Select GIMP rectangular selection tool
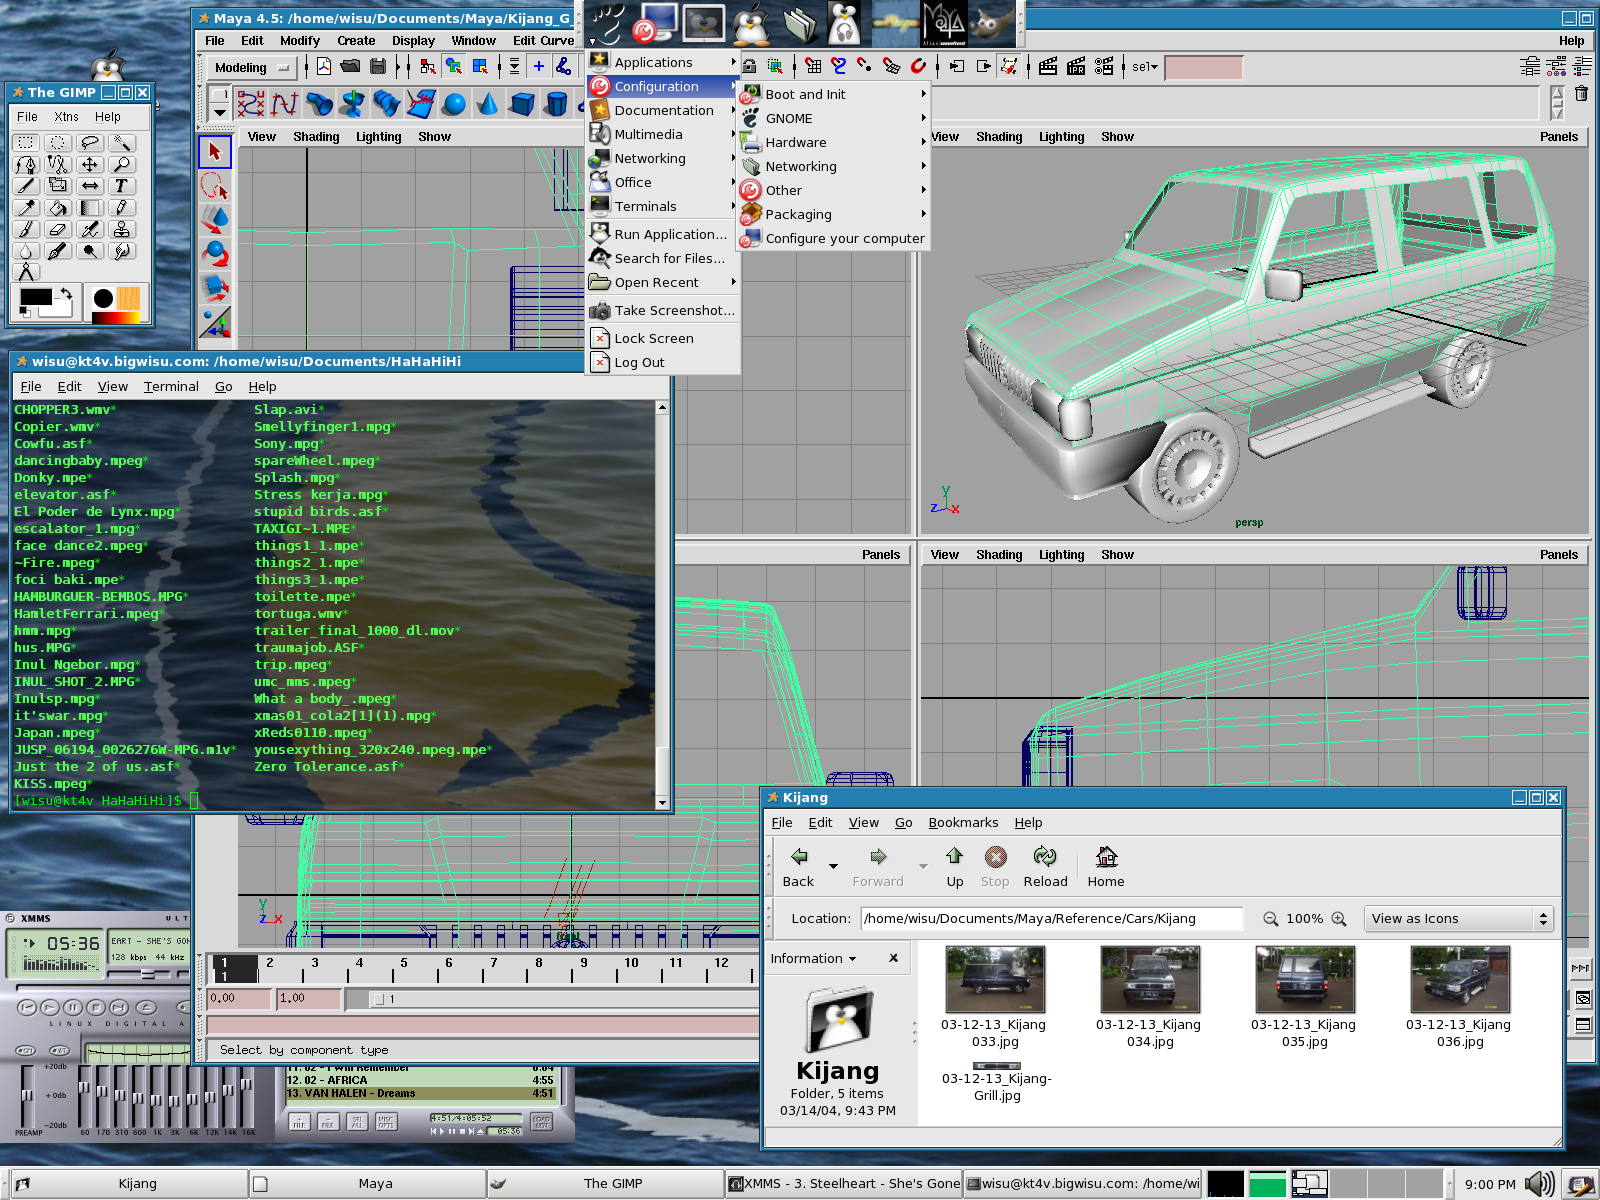 [x=26, y=143]
